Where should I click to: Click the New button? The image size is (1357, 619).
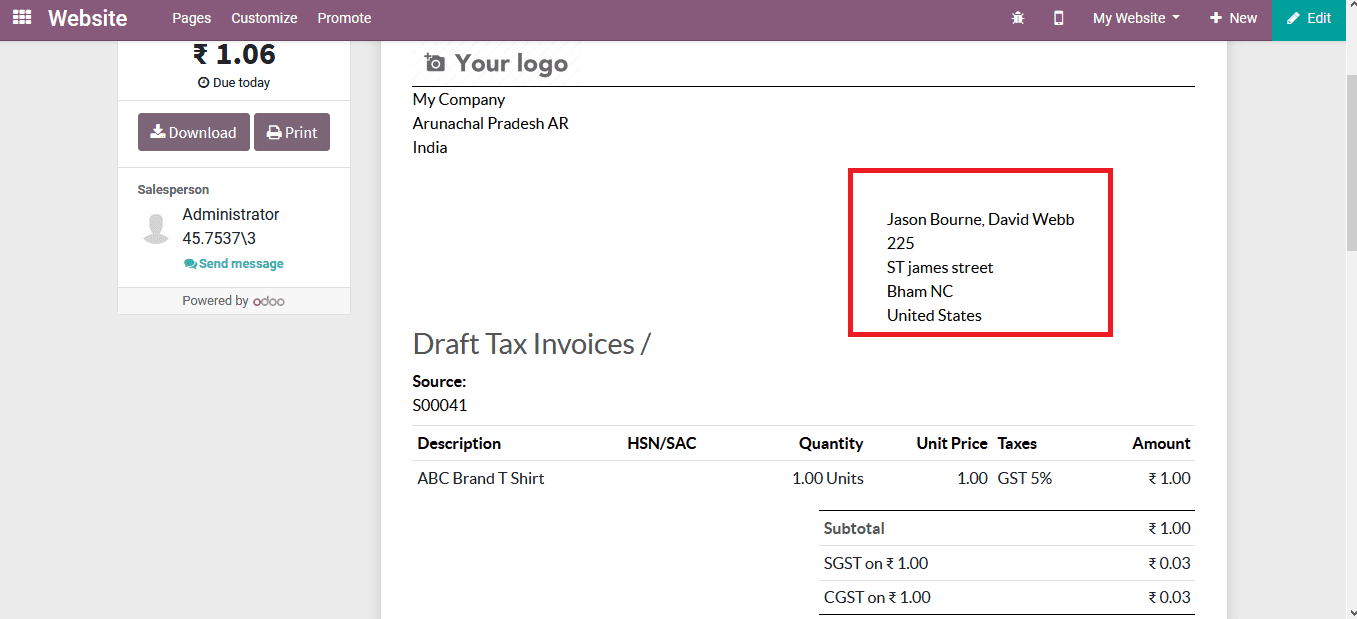coord(1233,18)
